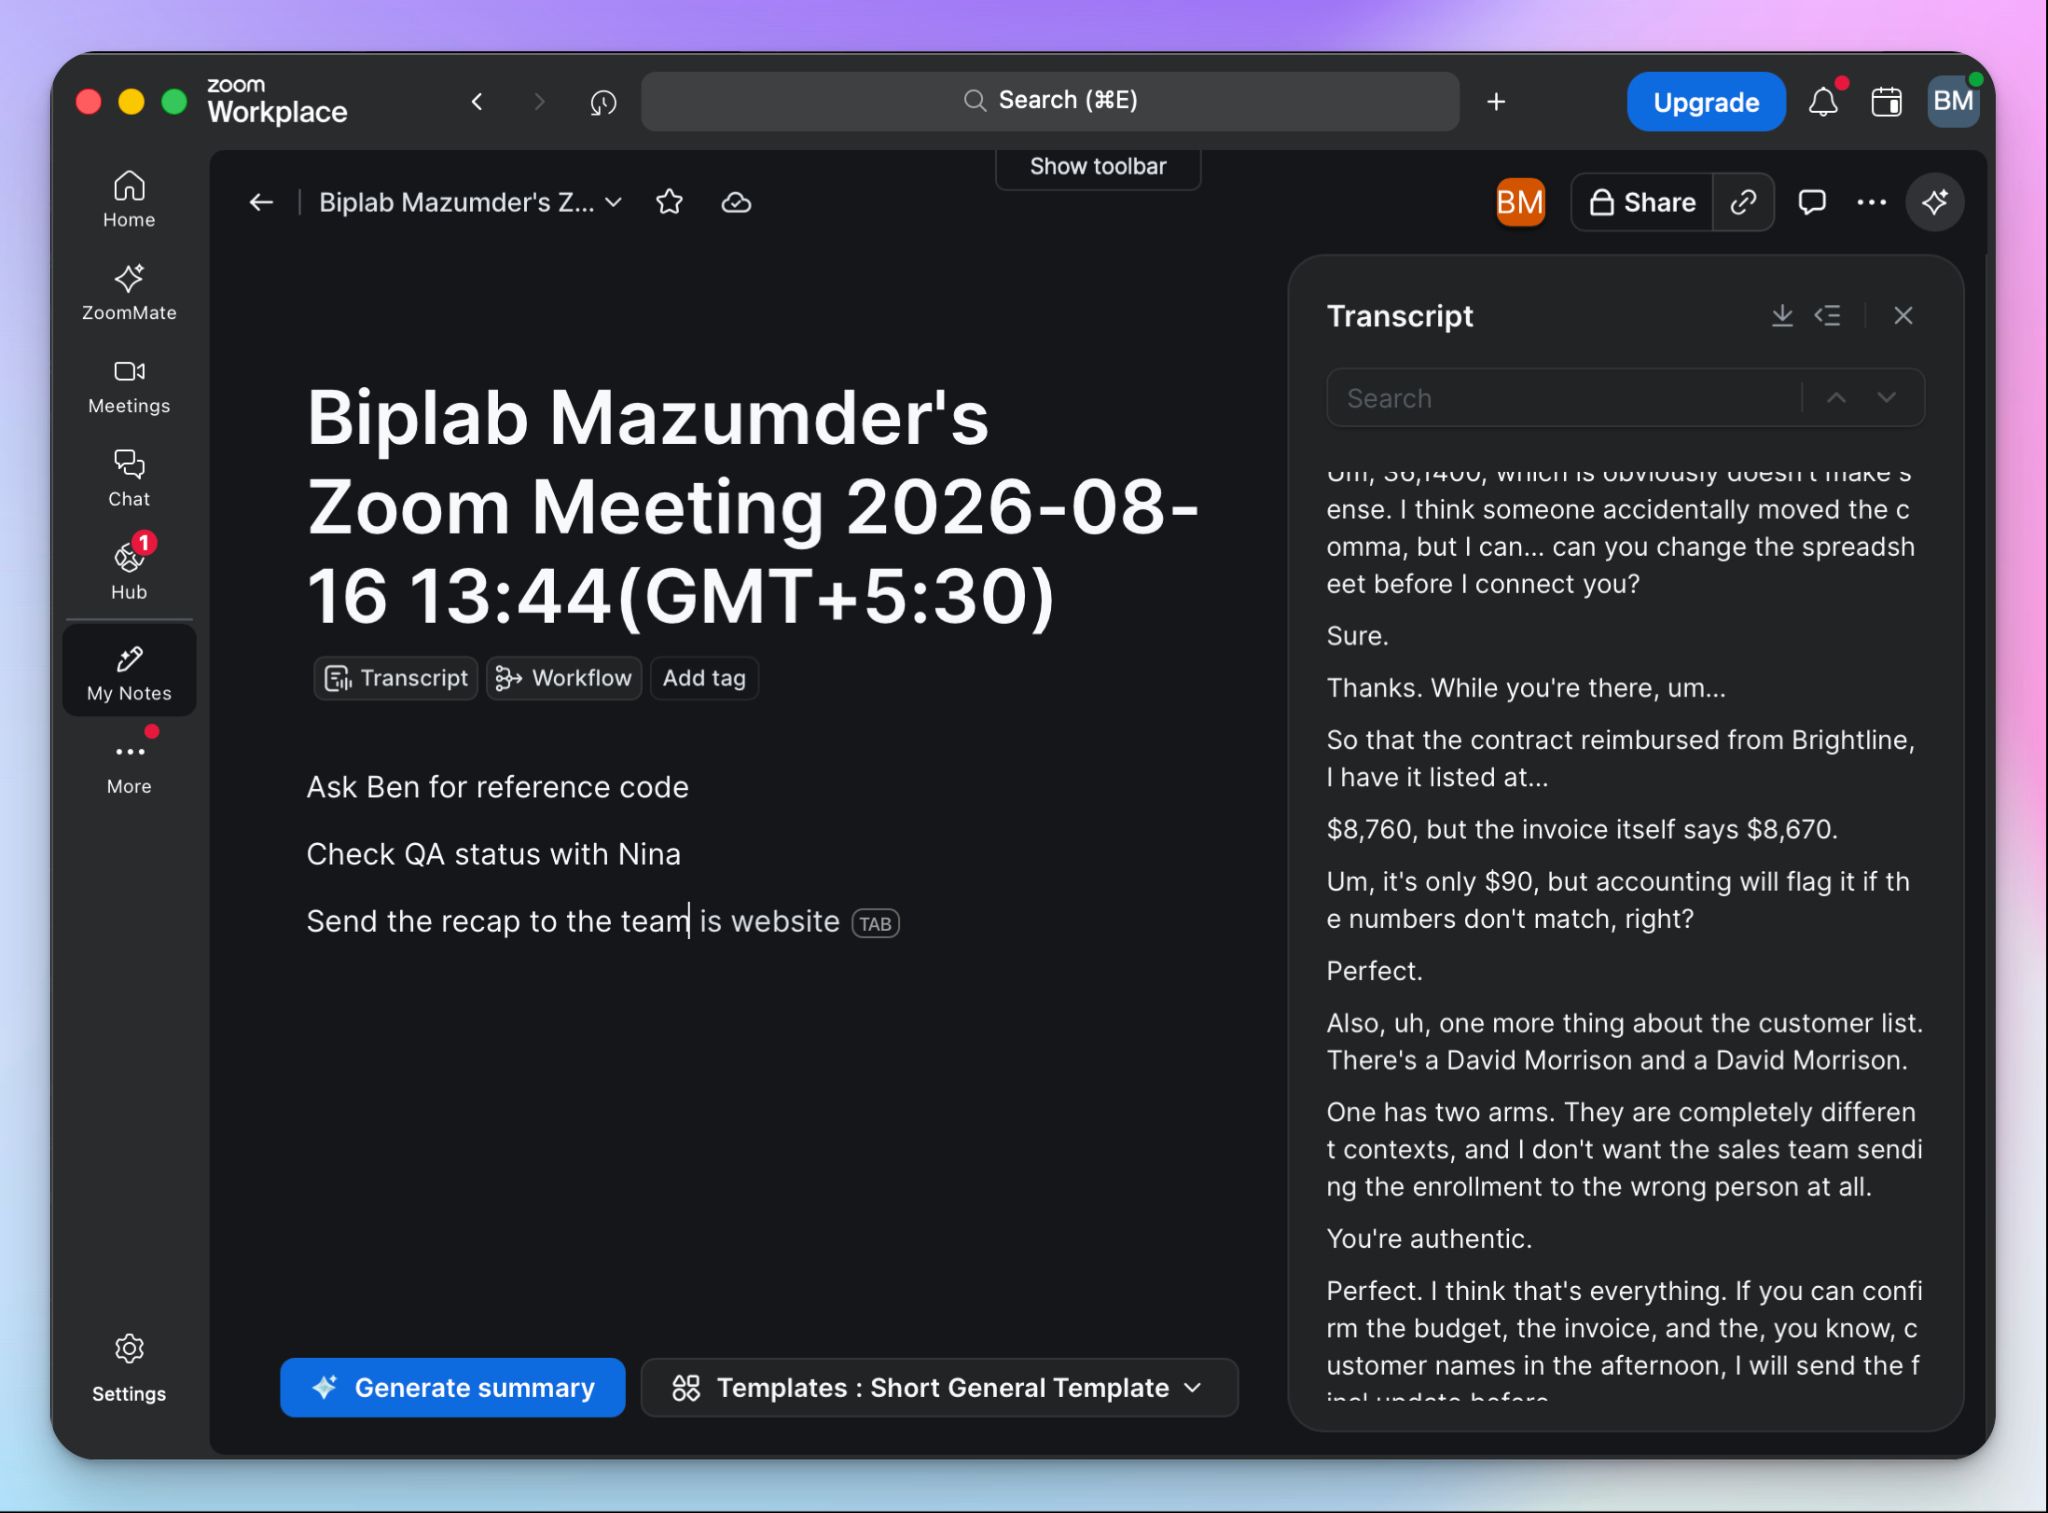Close the Transcript panel
The image size is (2048, 1513).
(1903, 316)
